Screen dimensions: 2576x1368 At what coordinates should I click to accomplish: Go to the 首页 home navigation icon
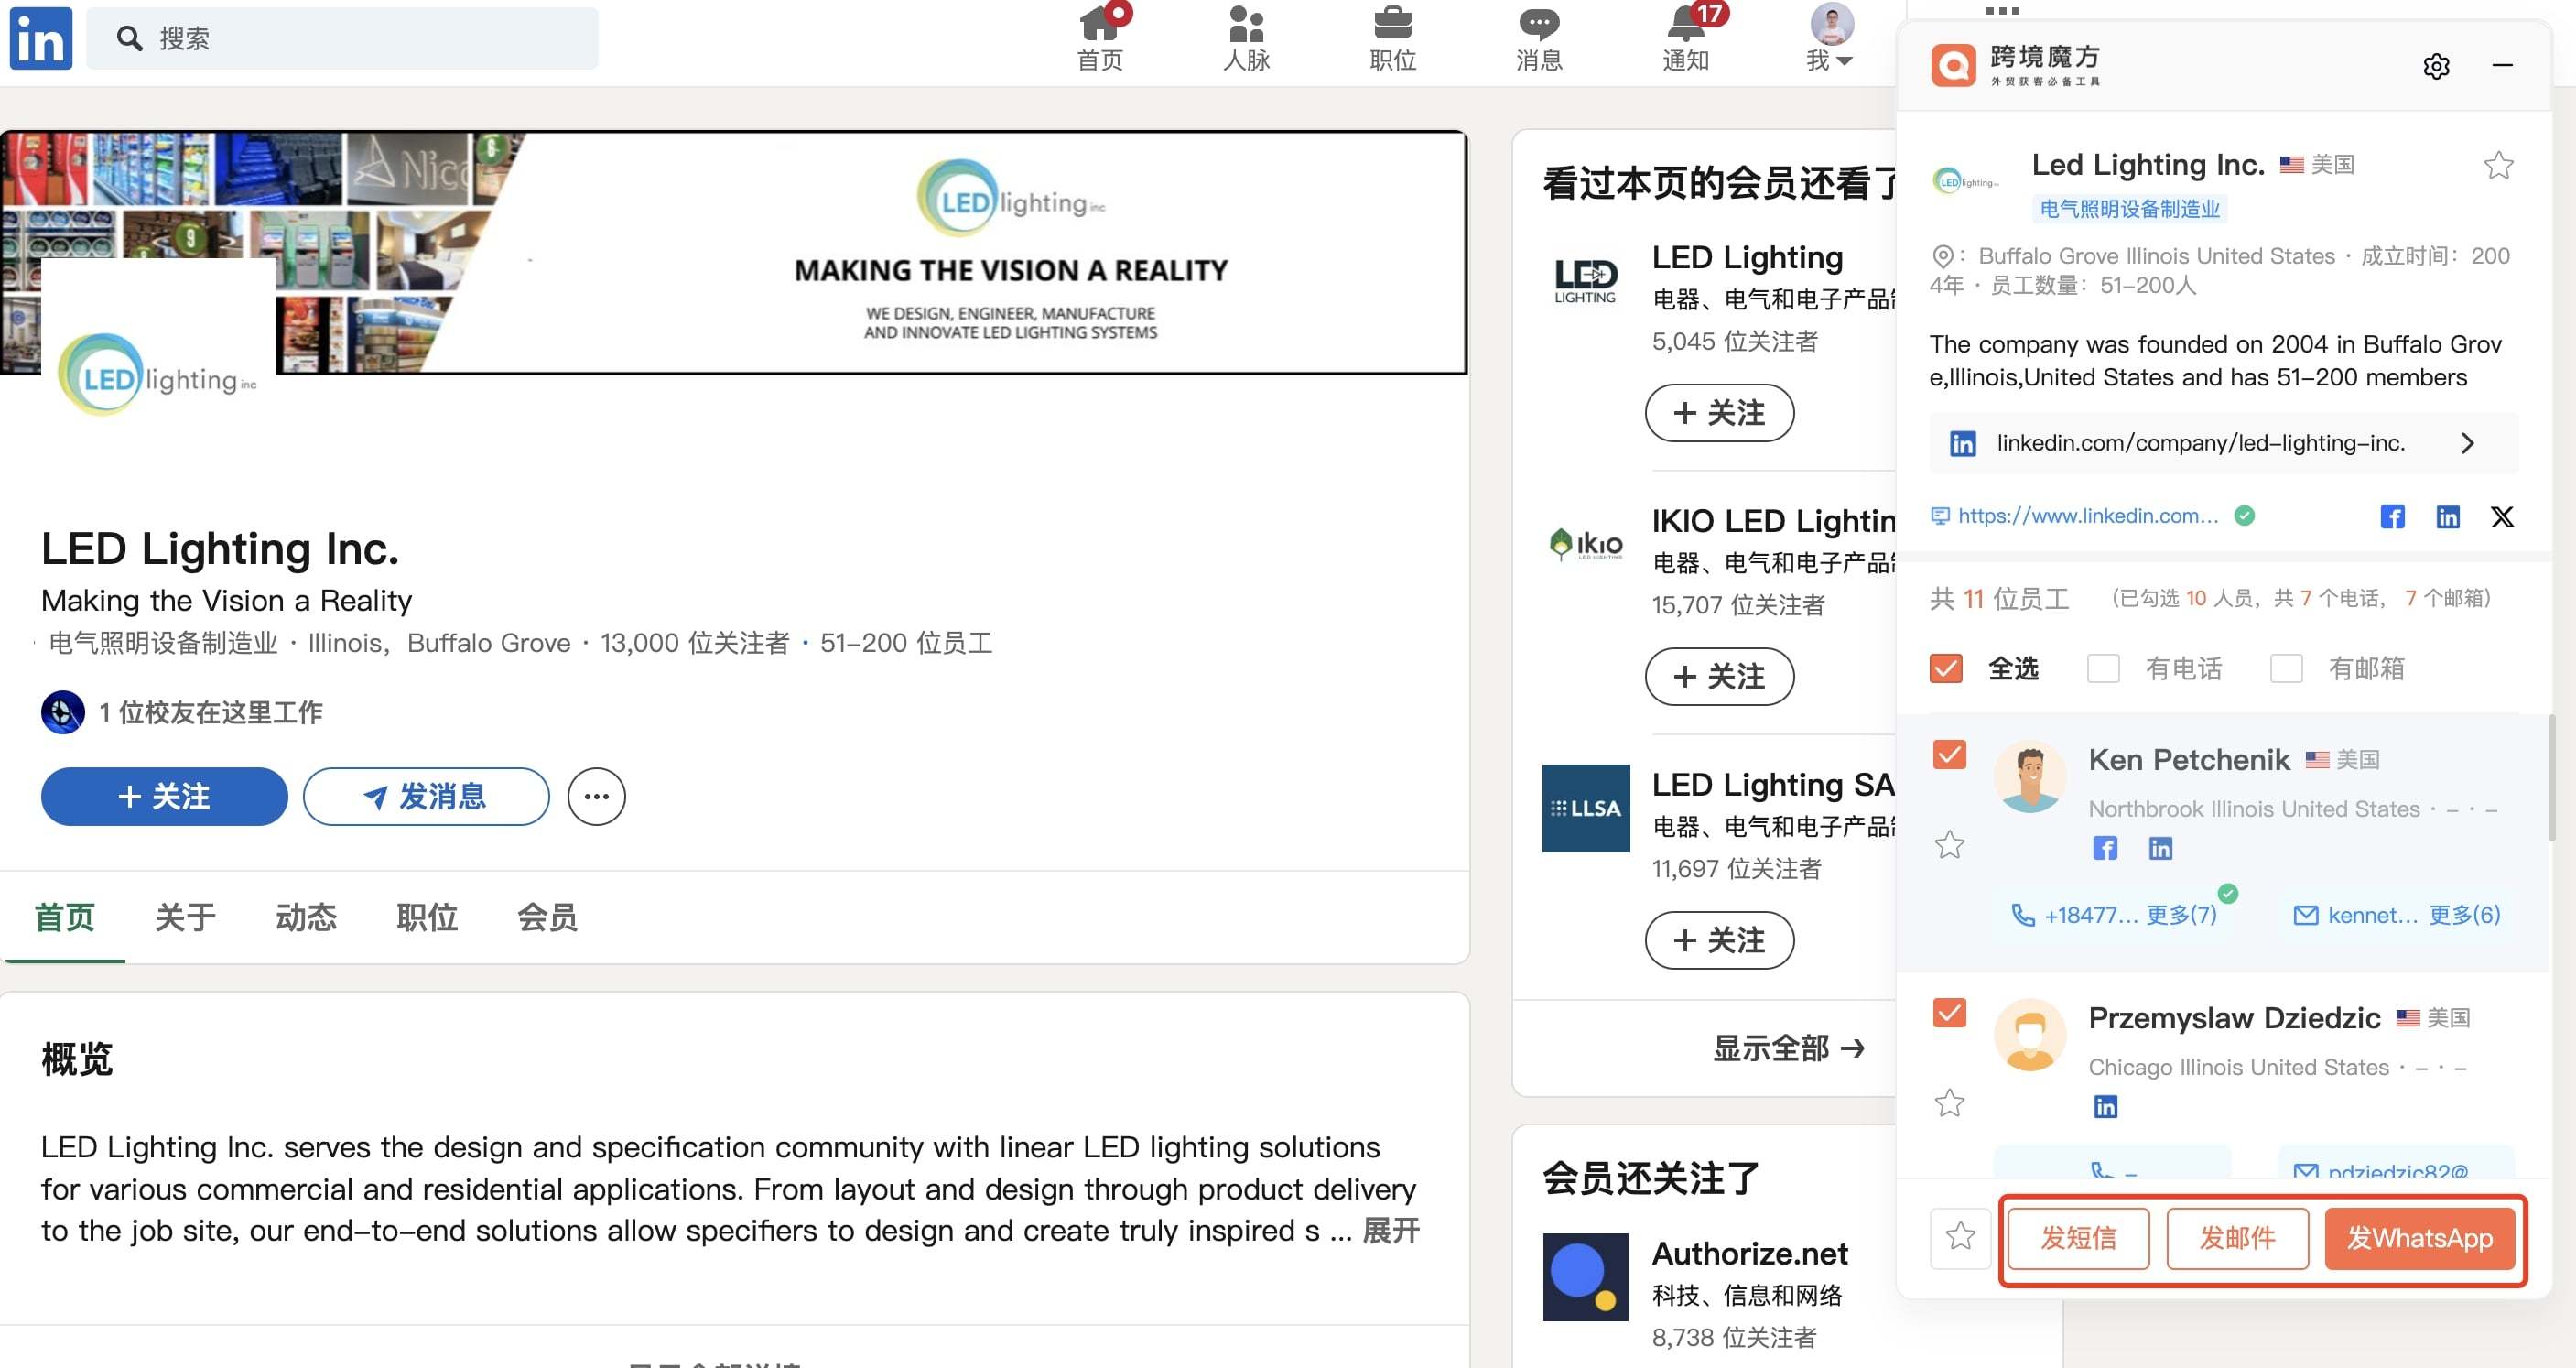[x=1100, y=38]
